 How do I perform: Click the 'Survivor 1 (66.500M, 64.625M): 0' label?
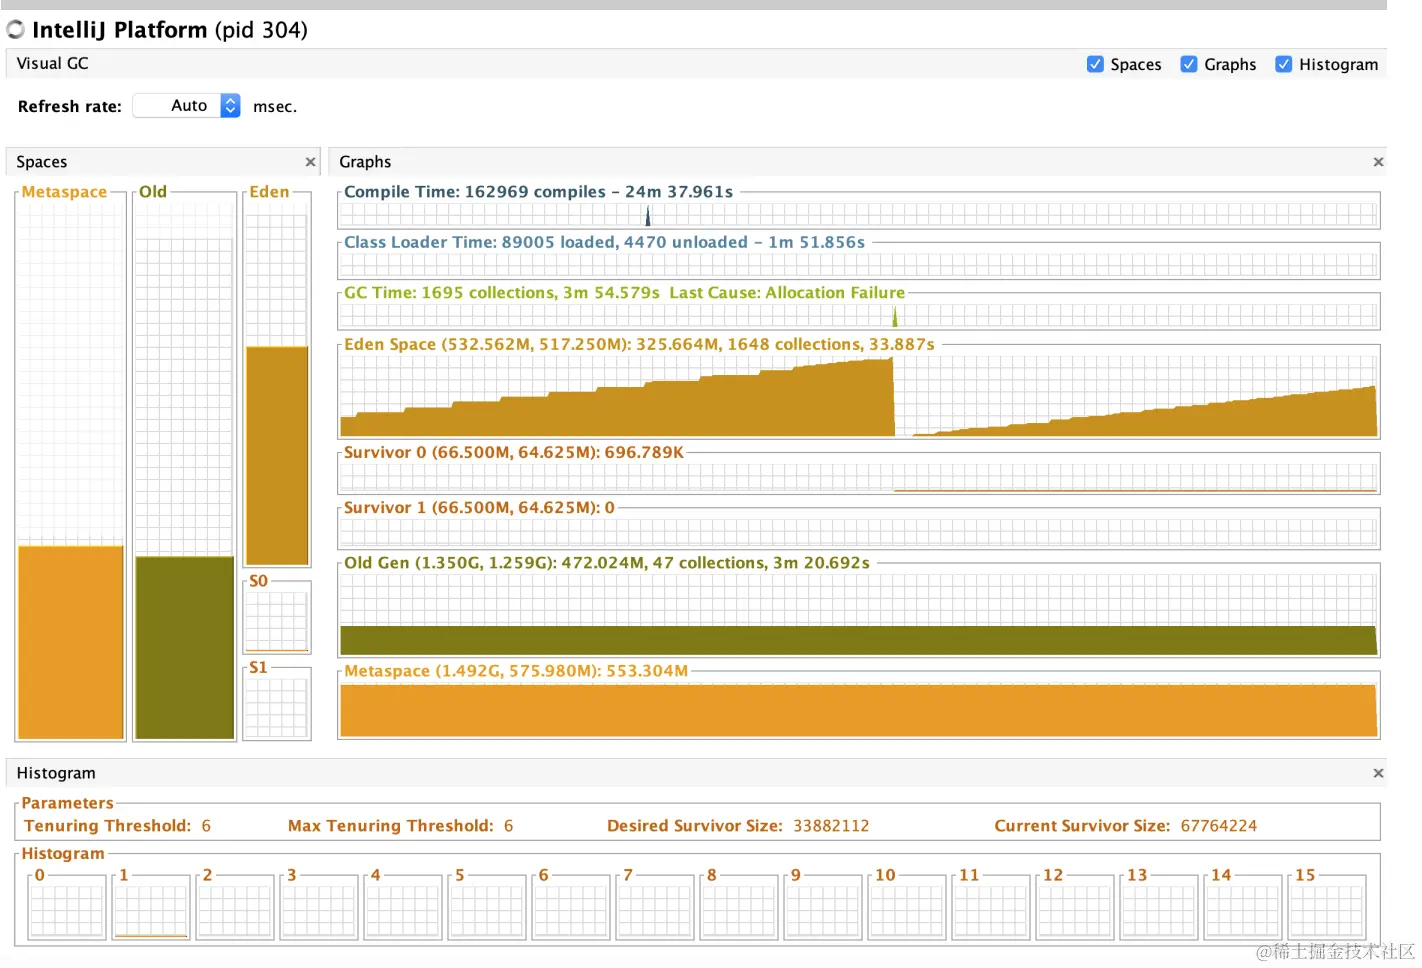(480, 507)
